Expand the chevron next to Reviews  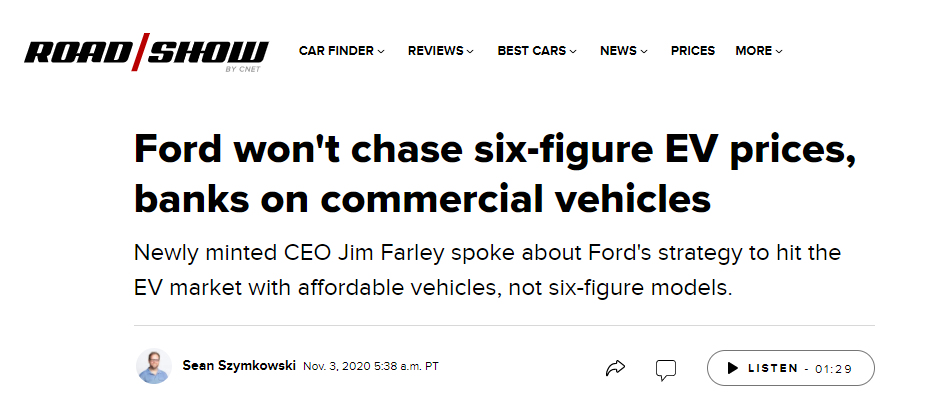coord(470,52)
